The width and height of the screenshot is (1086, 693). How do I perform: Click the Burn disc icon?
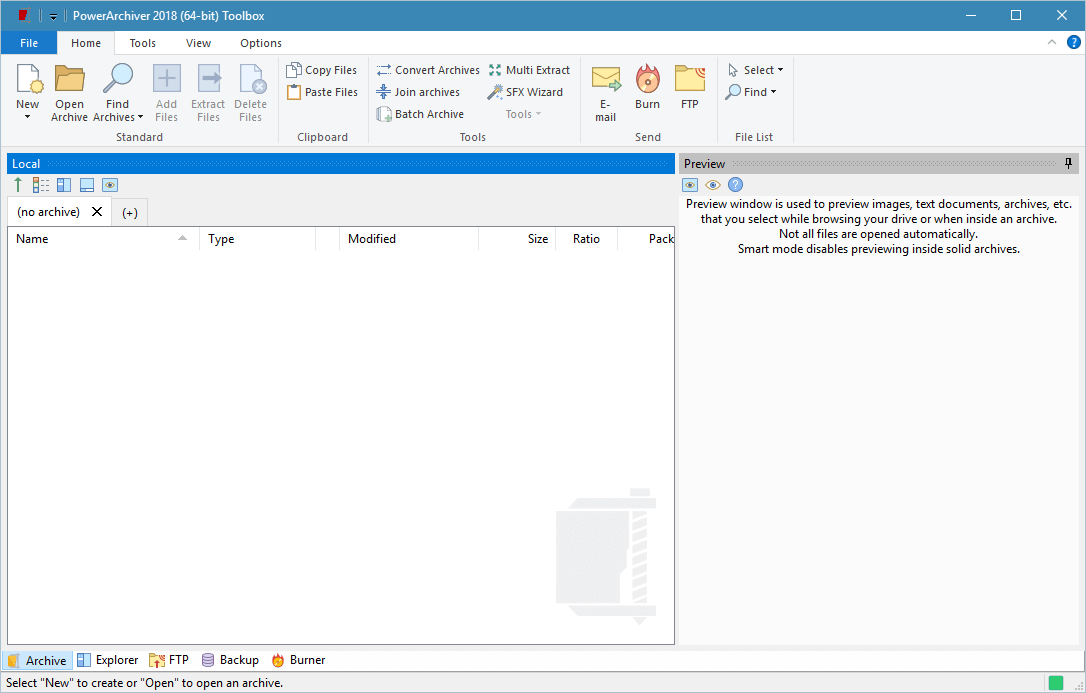tap(648, 78)
